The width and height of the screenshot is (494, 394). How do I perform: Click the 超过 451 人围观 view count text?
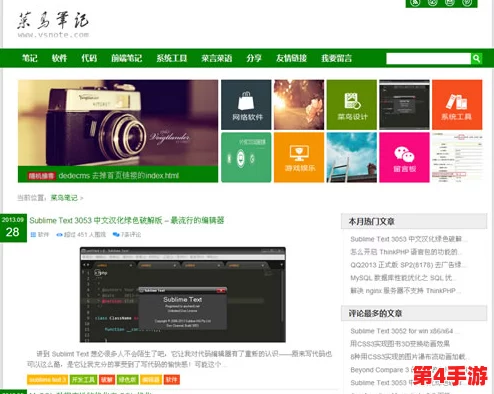[x=85, y=235]
